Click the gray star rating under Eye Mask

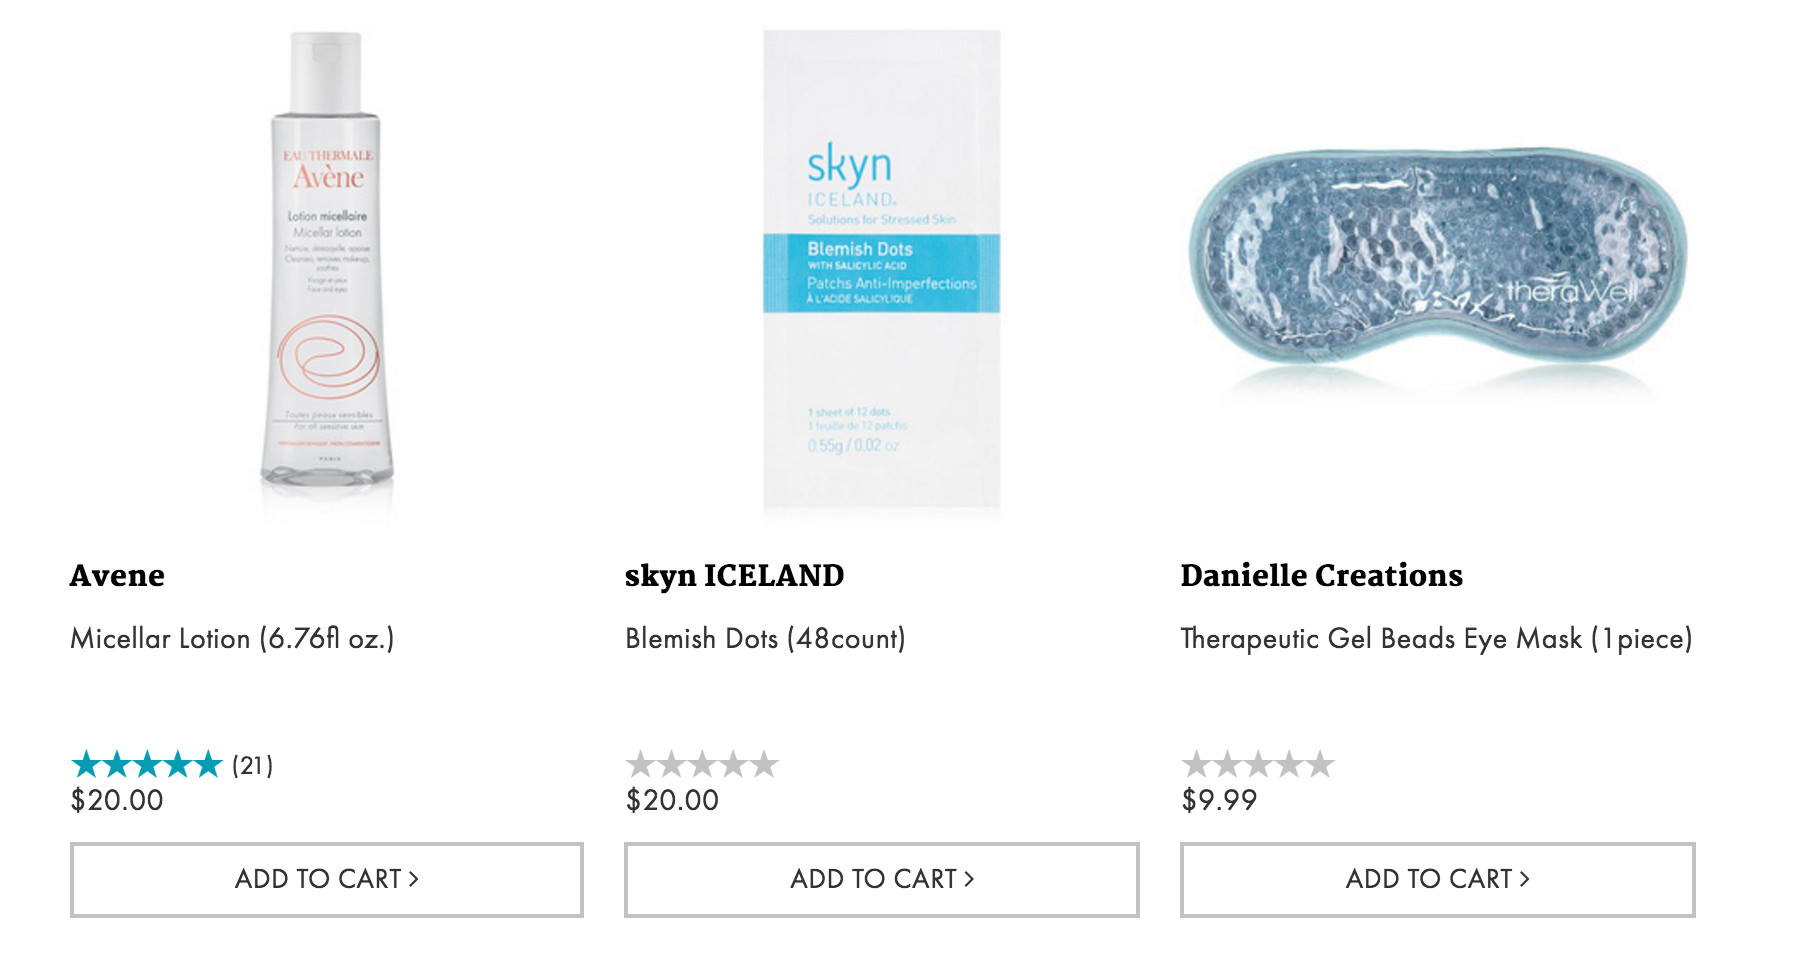pos(1258,765)
